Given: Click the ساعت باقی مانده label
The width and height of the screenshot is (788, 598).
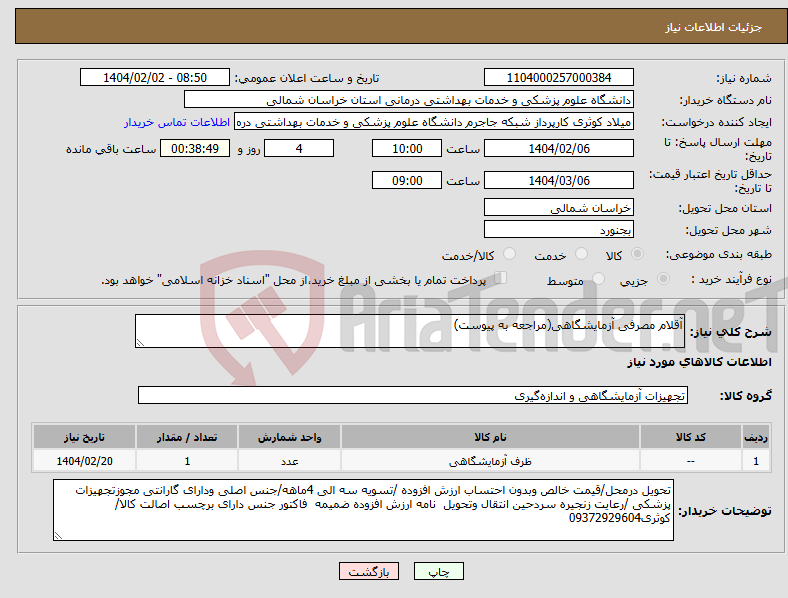Looking at the screenshot, I should click(111, 149).
